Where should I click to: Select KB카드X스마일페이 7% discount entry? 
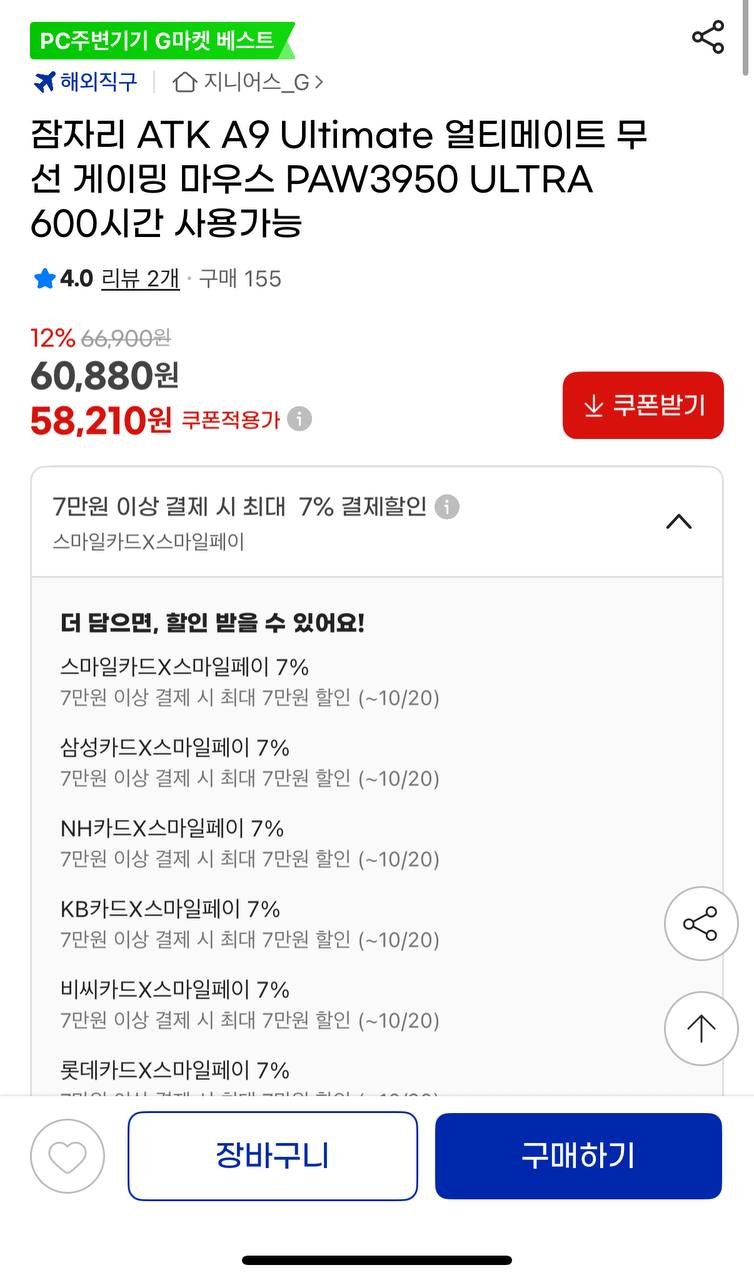[x=170, y=909]
